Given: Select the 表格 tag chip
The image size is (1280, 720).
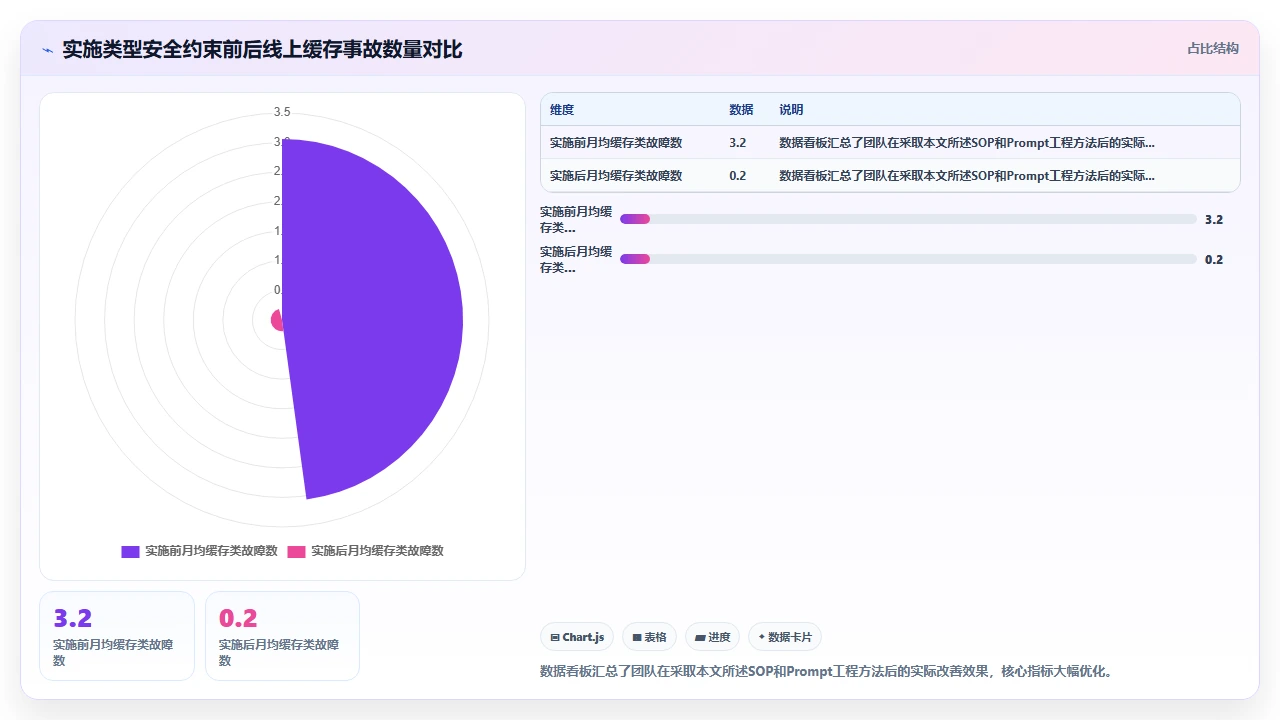Looking at the screenshot, I should coord(649,637).
